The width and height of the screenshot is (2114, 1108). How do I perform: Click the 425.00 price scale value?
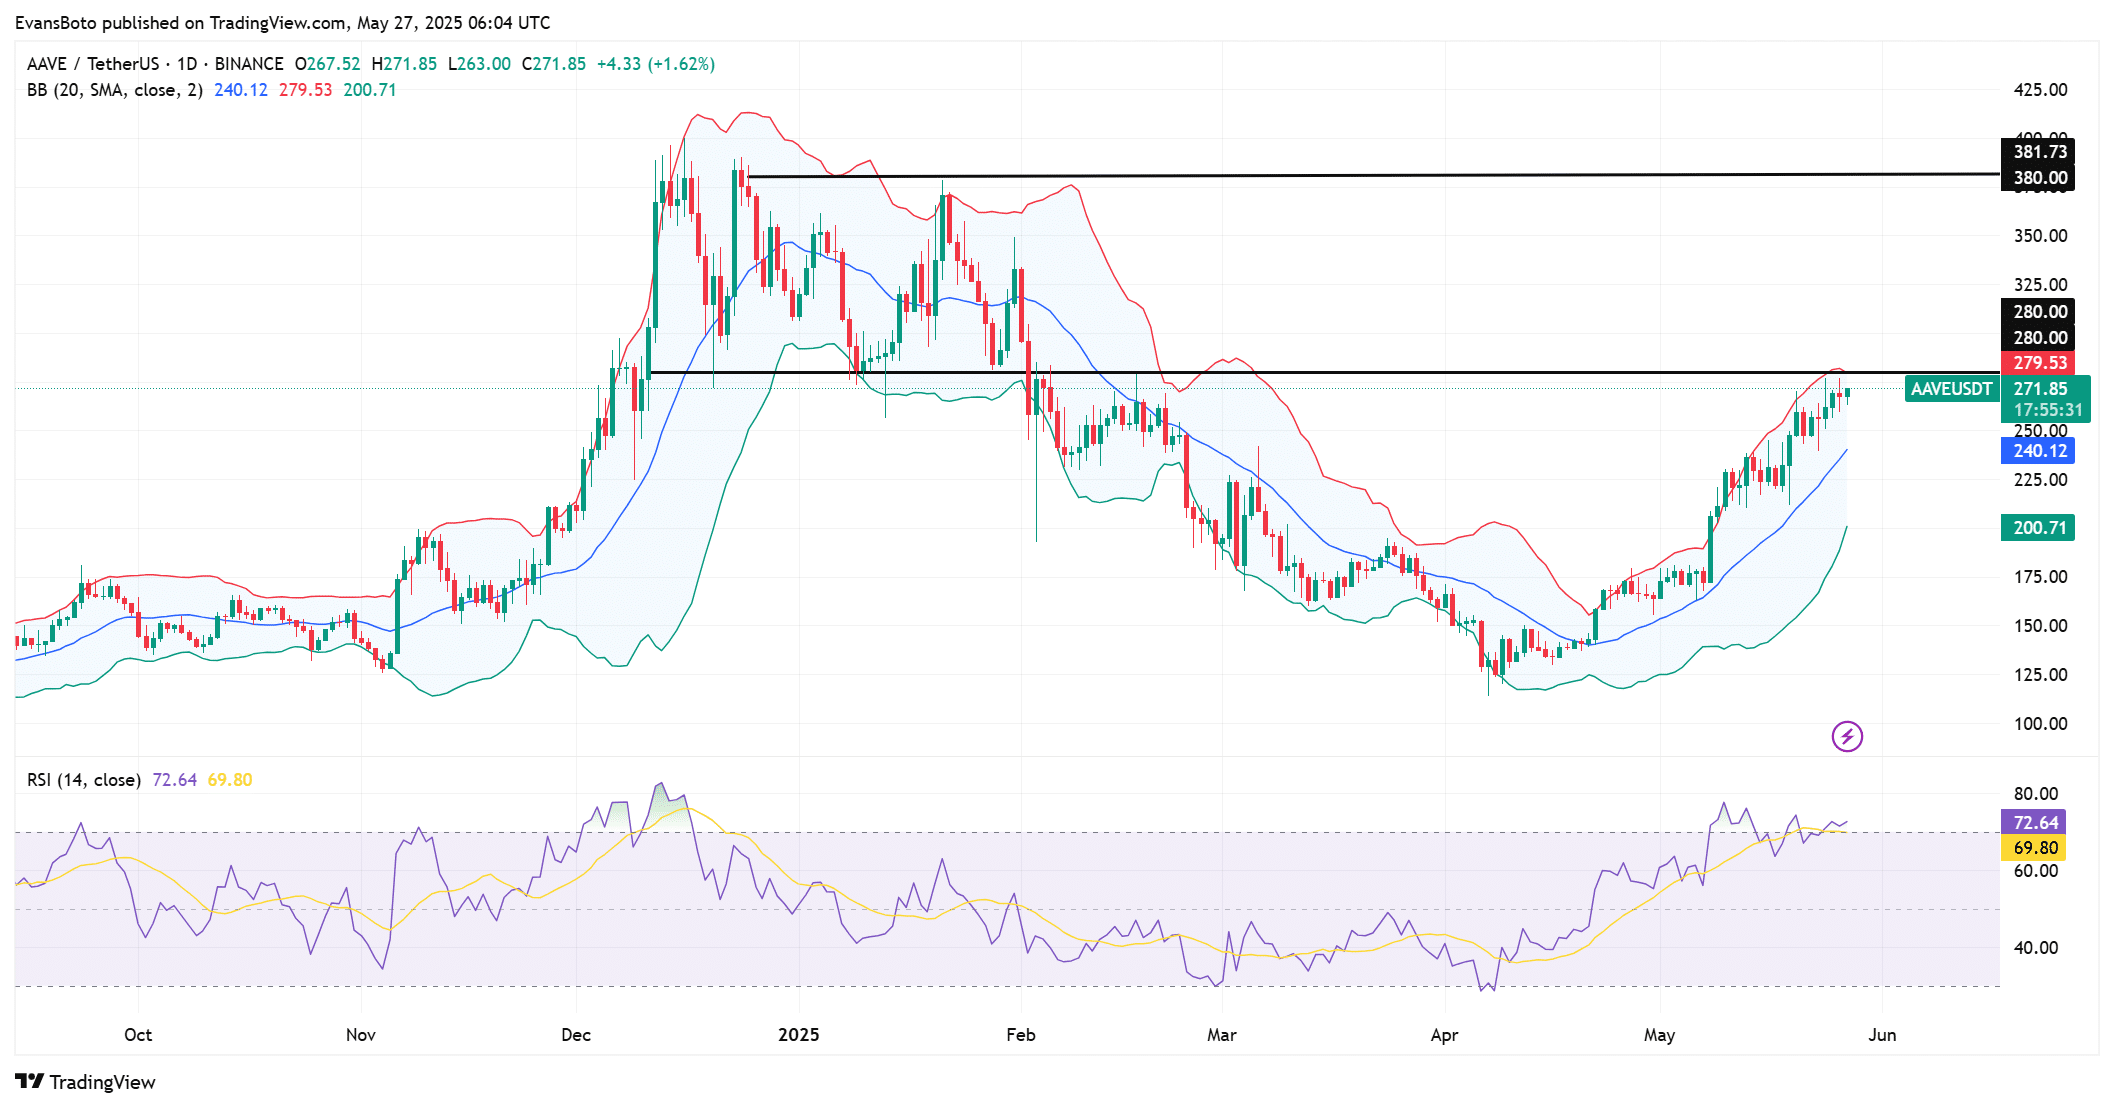tap(2040, 90)
